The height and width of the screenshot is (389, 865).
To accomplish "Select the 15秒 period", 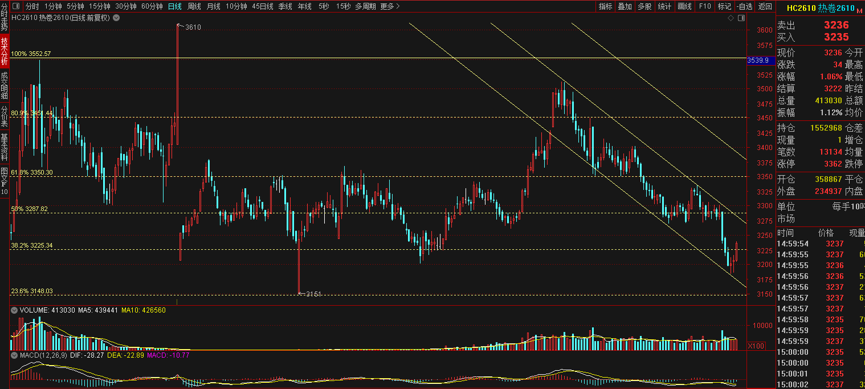I will tap(343, 7).
